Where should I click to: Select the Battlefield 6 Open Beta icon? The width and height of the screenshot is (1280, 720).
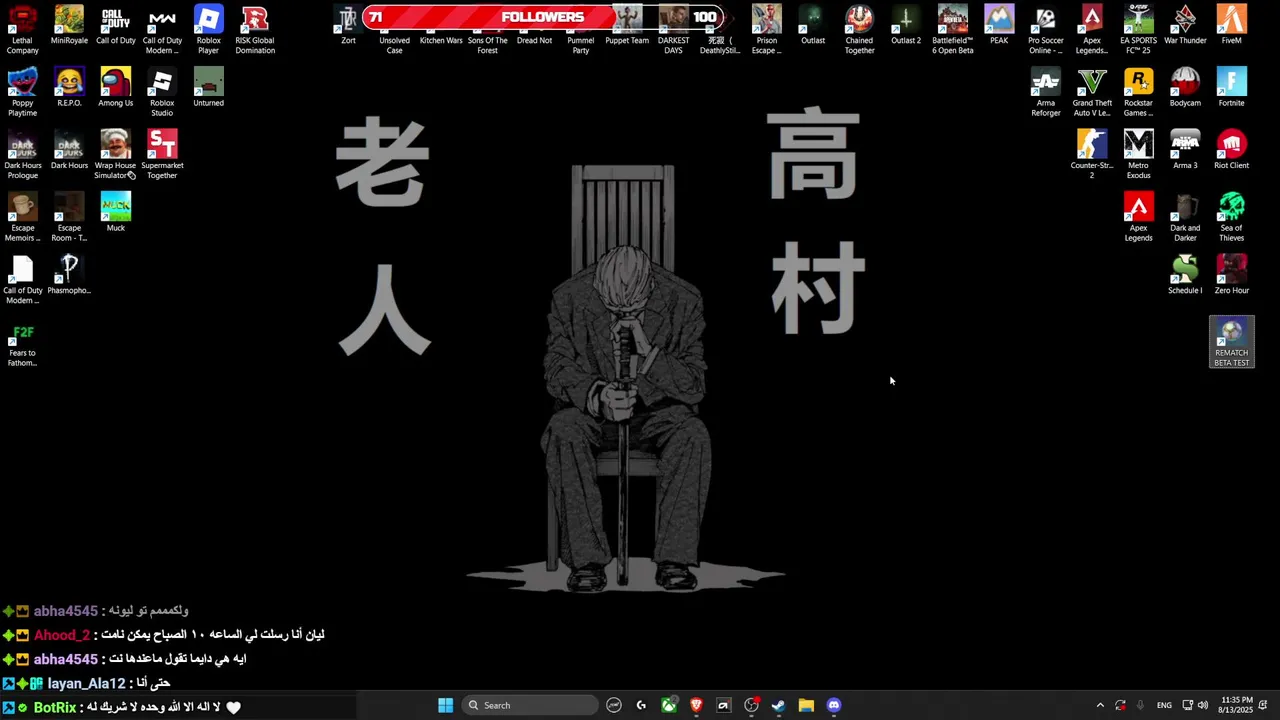tap(952, 30)
